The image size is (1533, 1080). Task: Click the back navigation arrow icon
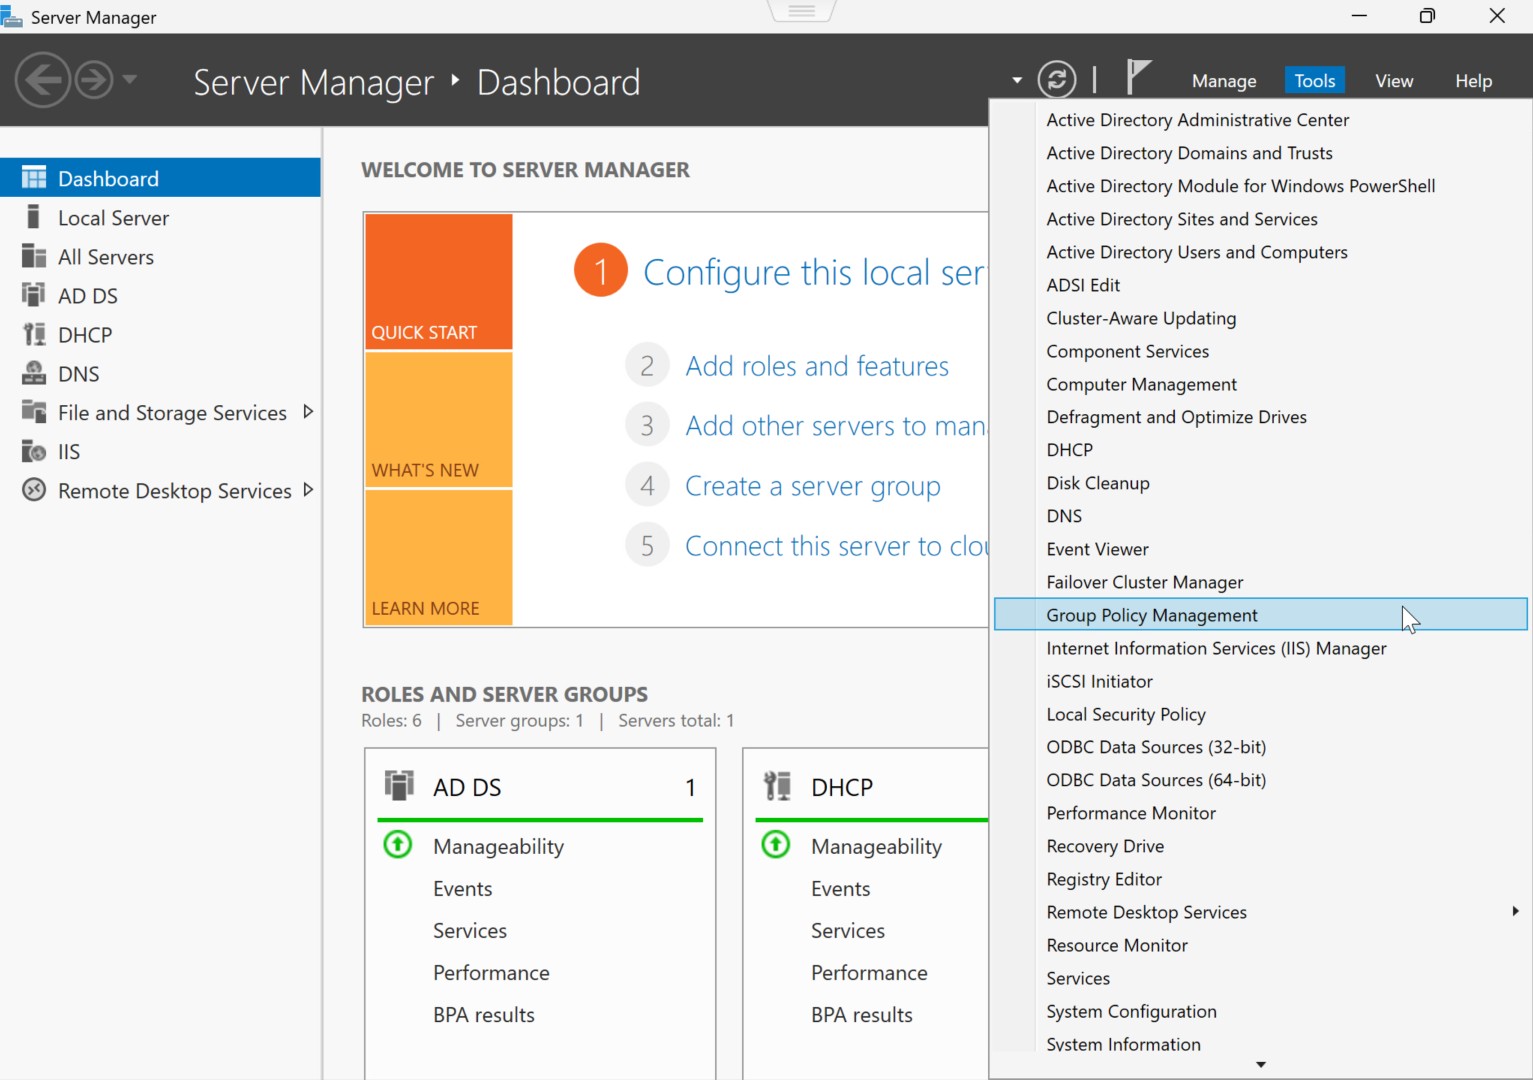click(43, 80)
